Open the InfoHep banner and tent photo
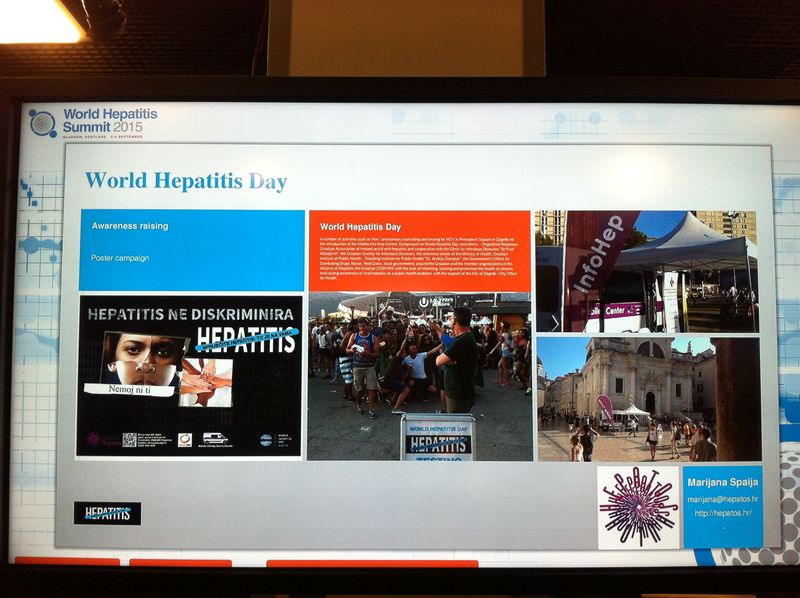Screen dimensions: 800x598 coord(646,271)
